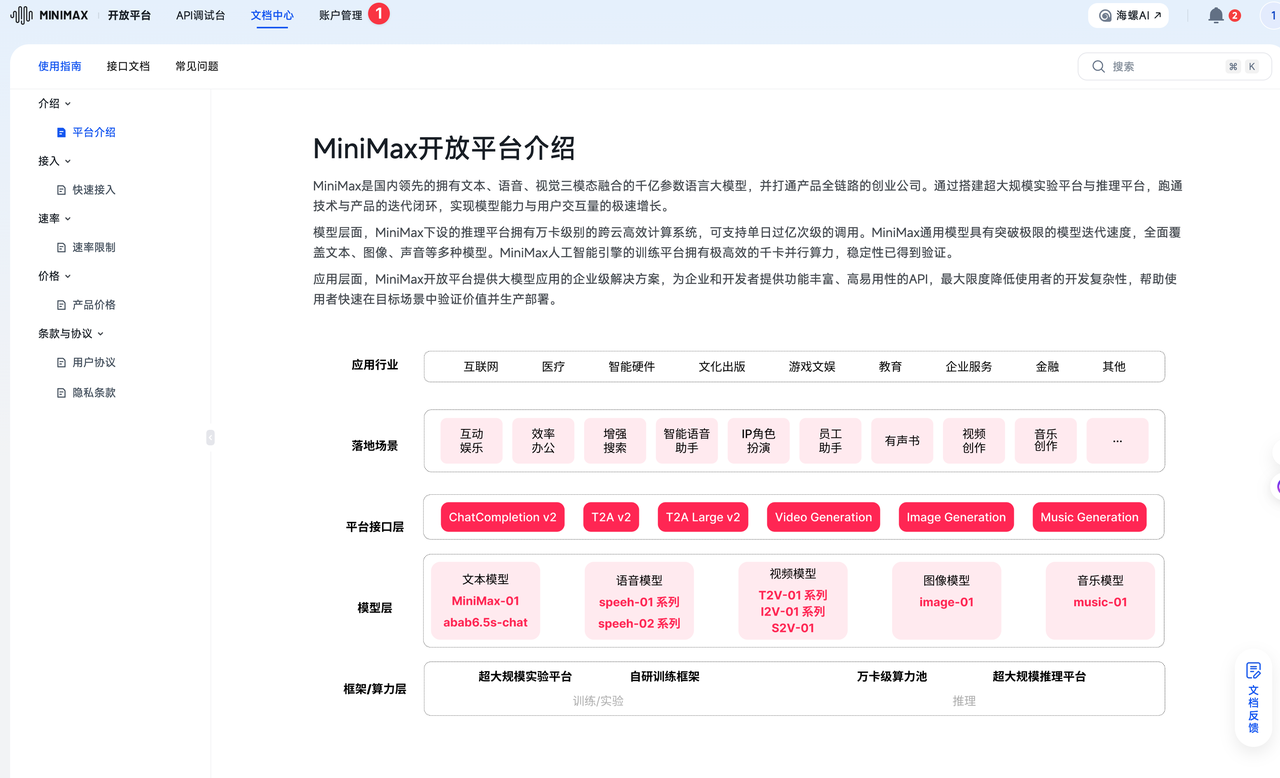Click the 游戏文娱 industry label
This screenshot has width=1280, height=778.
[x=812, y=367]
